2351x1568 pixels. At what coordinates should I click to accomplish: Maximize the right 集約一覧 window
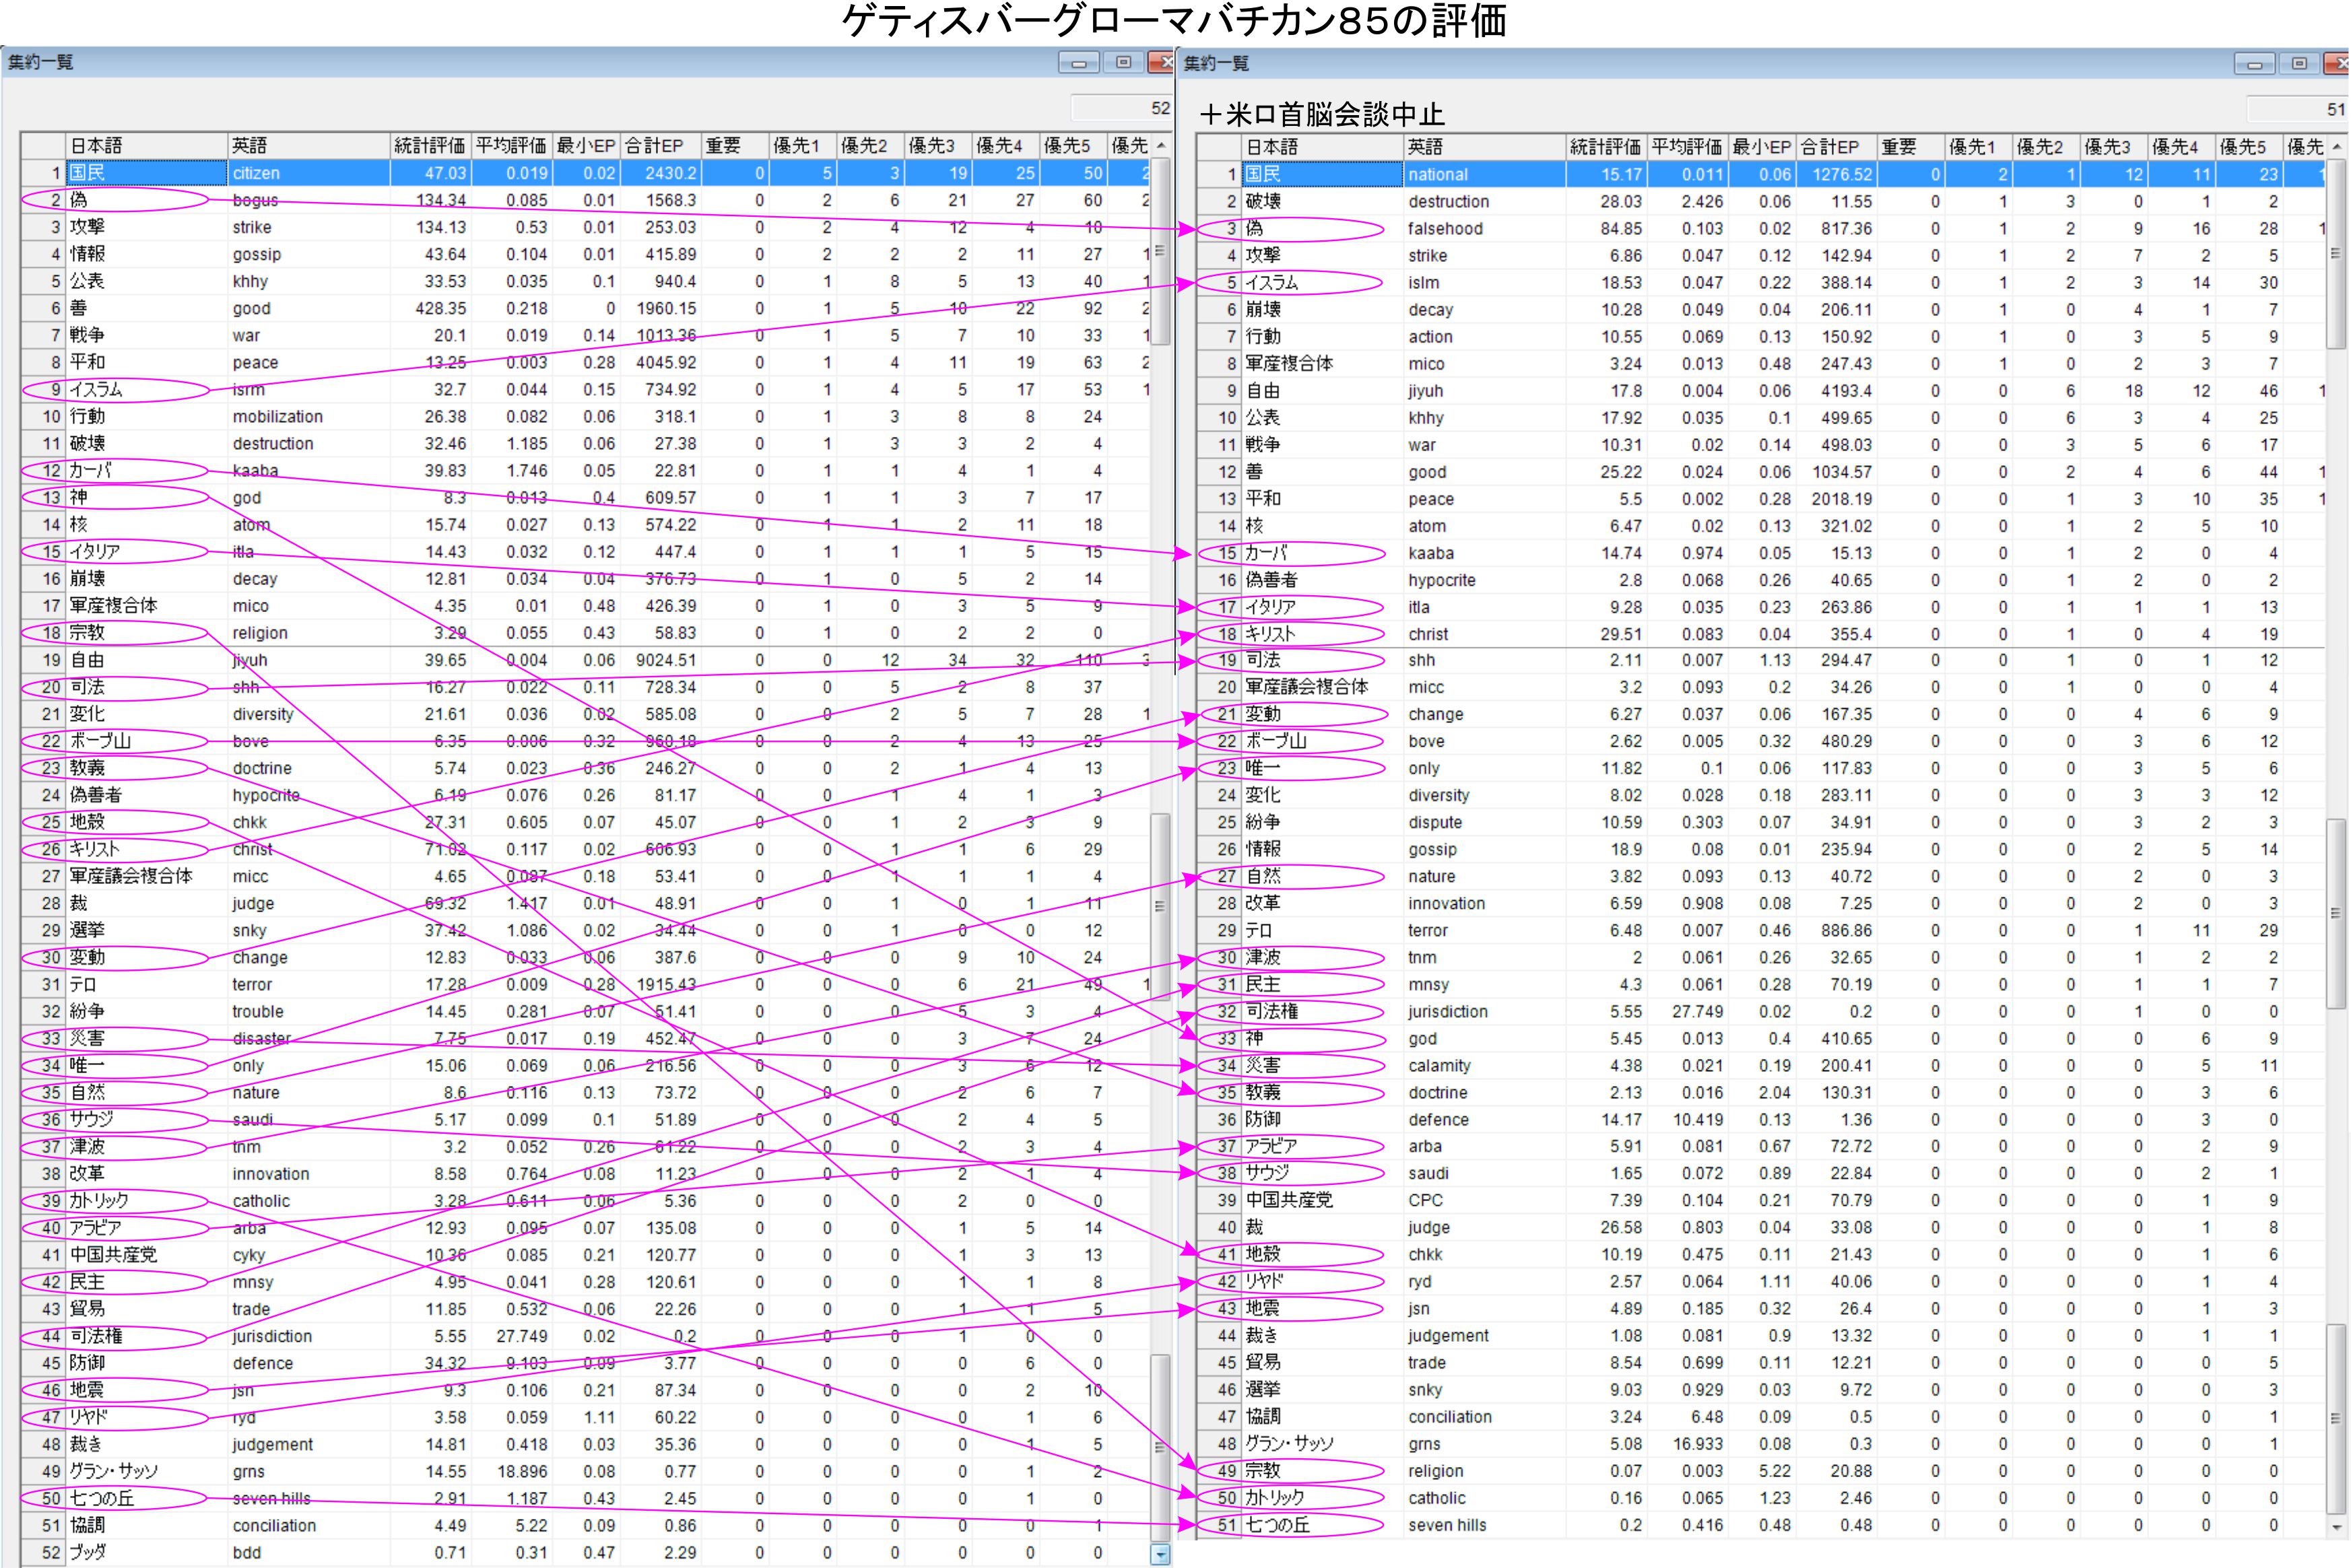[2299, 64]
